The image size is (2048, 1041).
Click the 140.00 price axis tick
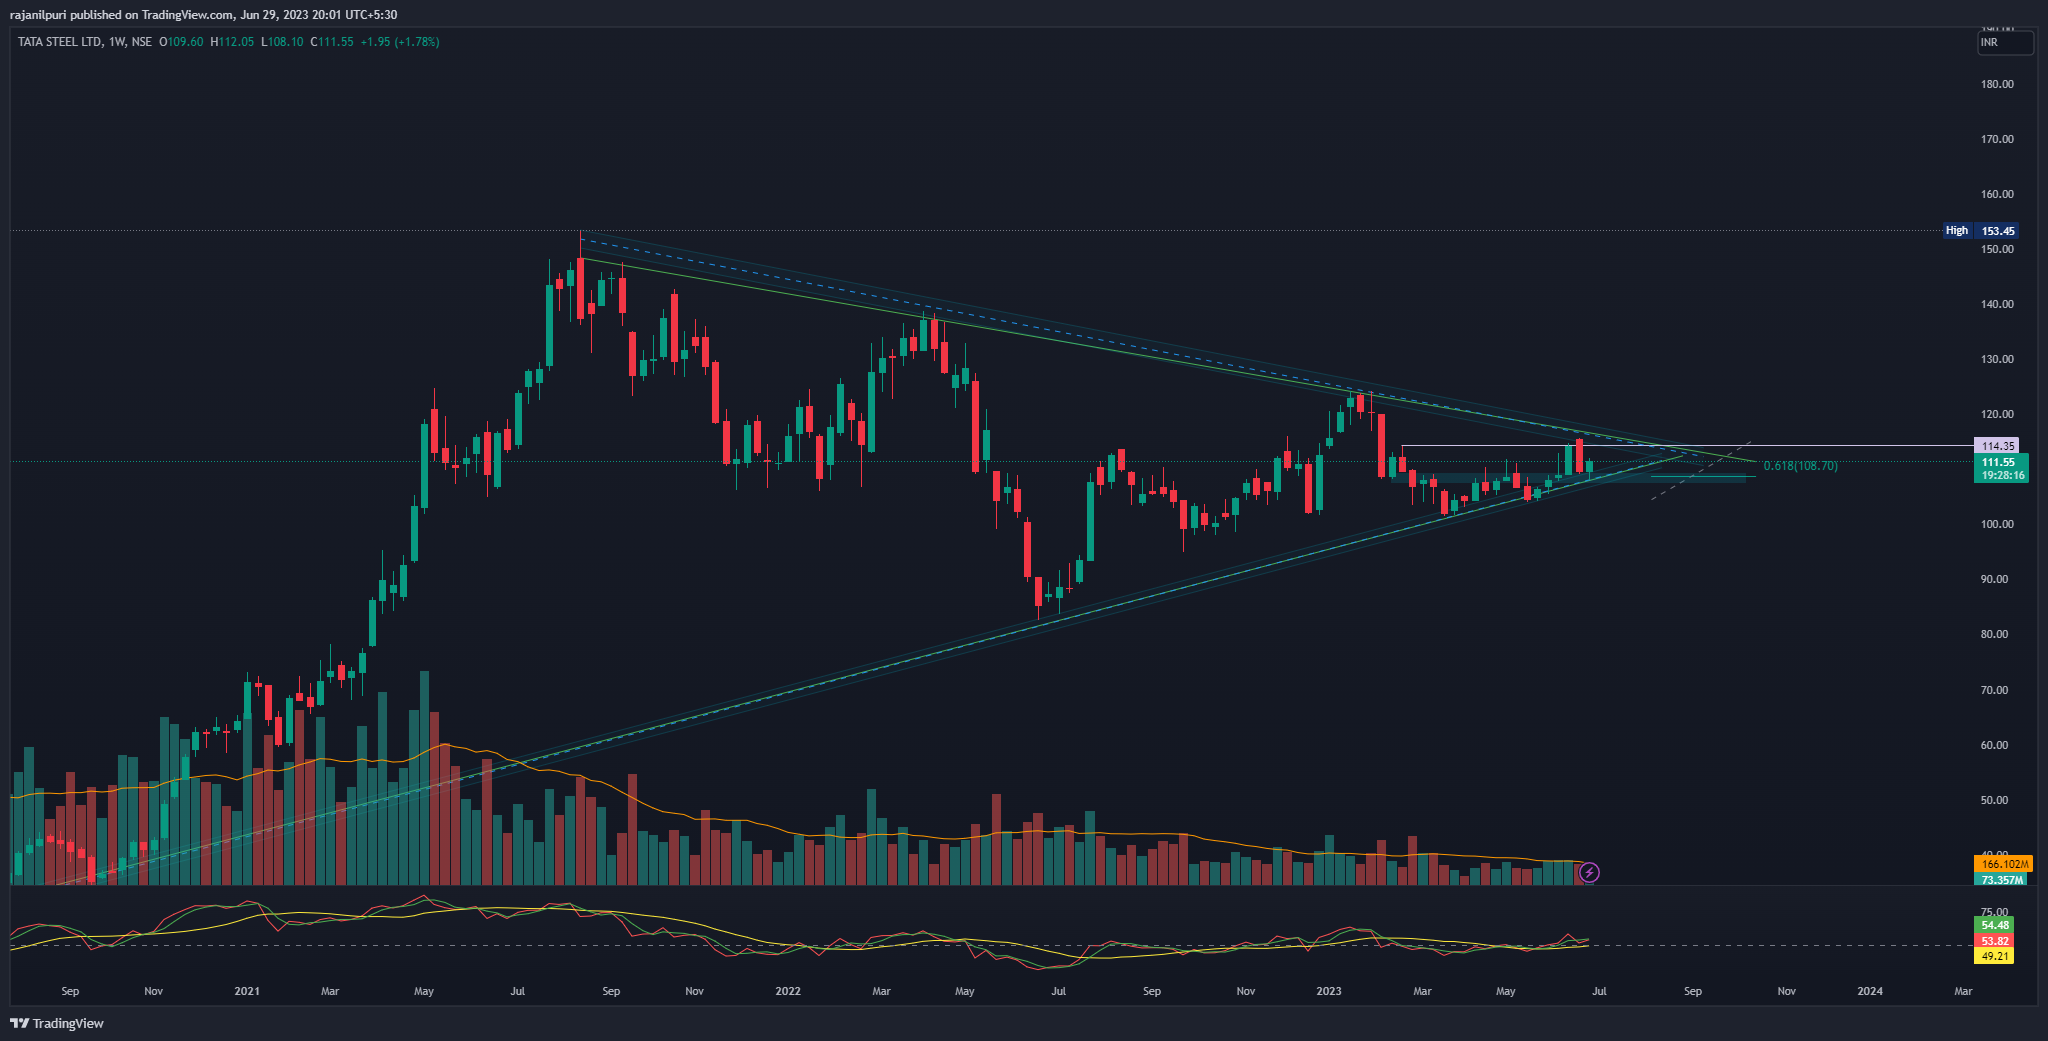point(1997,304)
